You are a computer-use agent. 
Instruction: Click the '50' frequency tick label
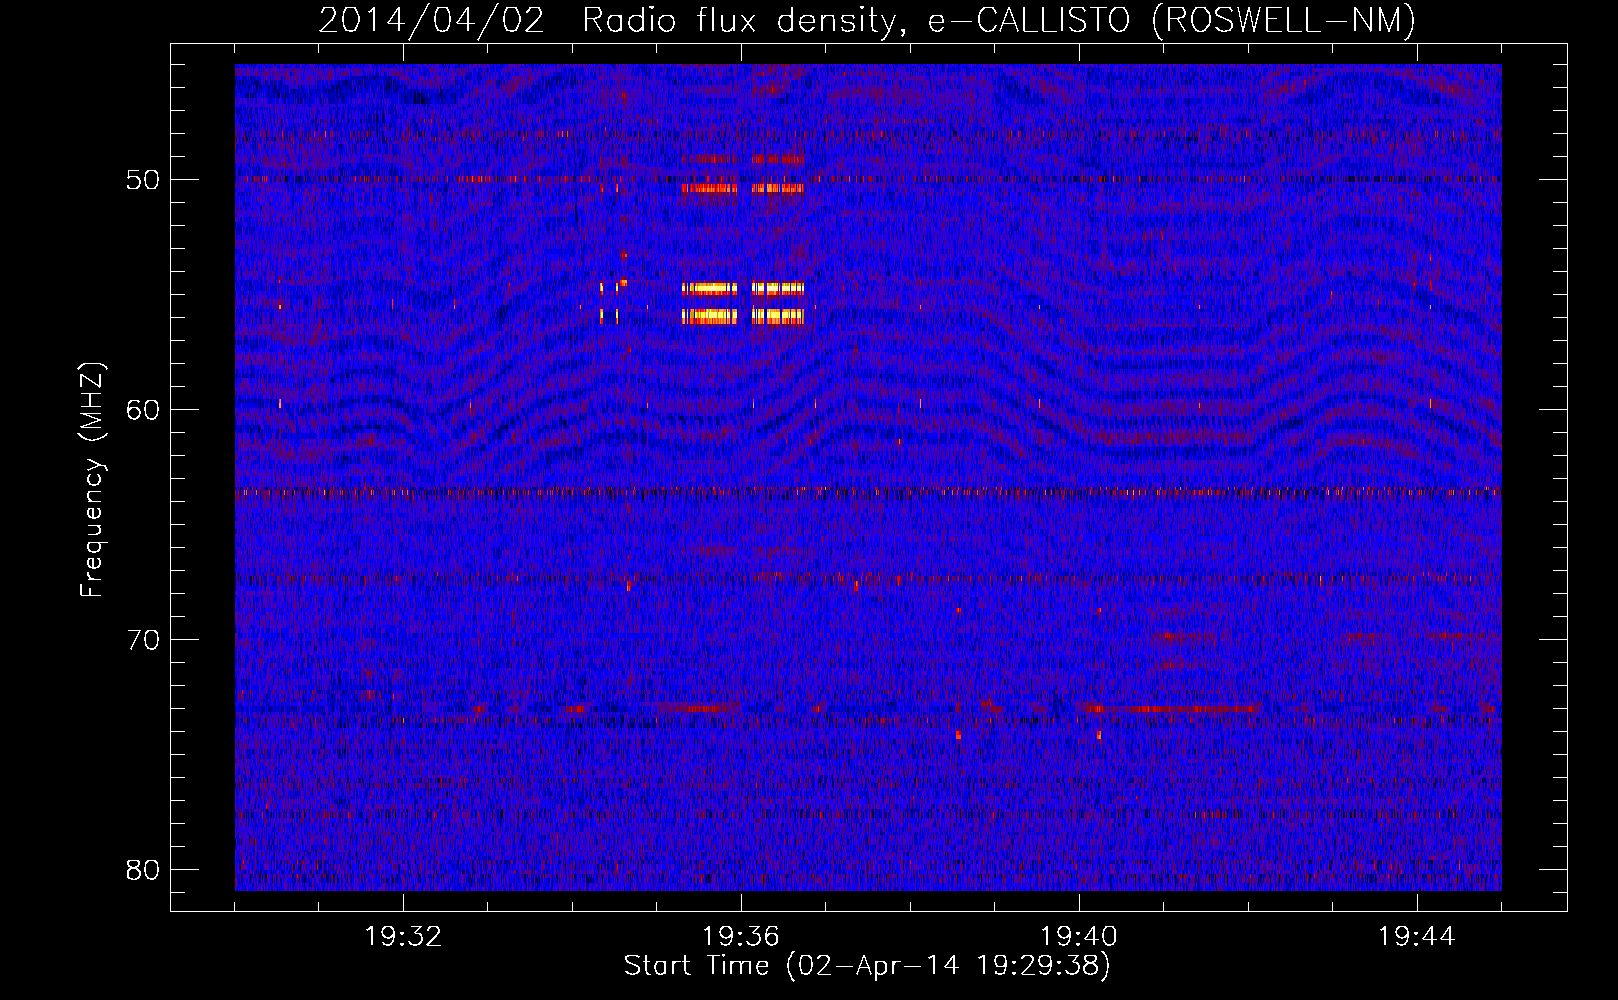tap(144, 180)
